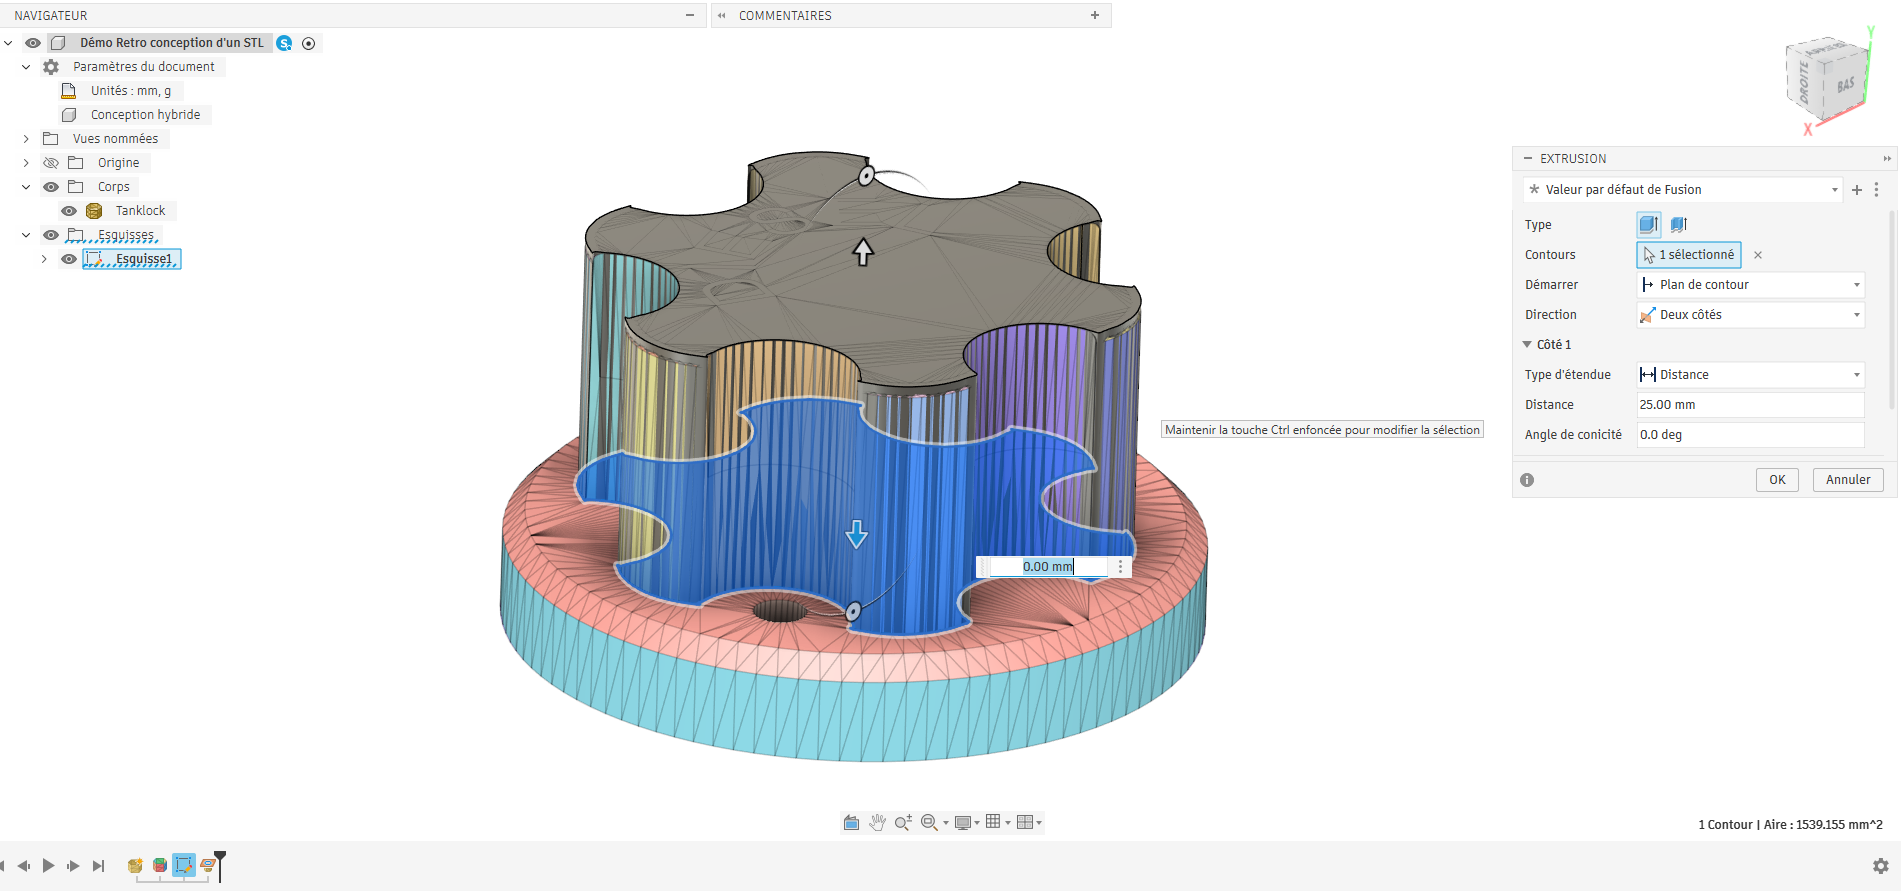Image resolution: width=1901 pixels, height=891 pixels.
Task: Toggle visibility of the Esquisses folder
Action: click(51, 235)
